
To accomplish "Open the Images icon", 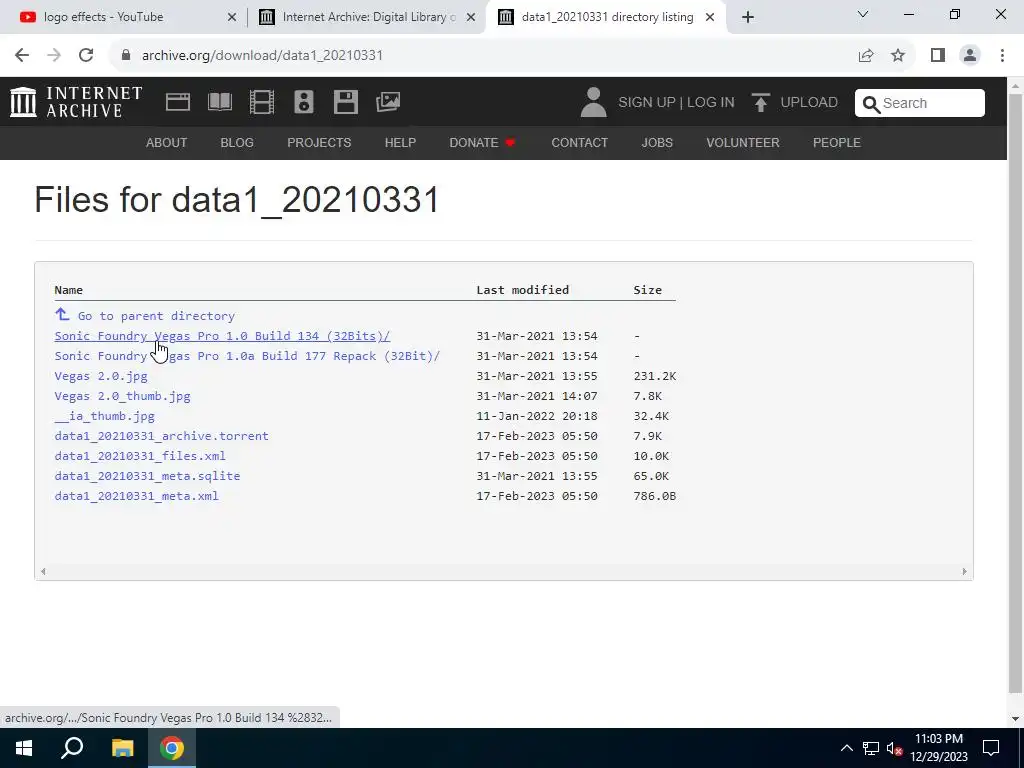I will click(388, 102).
